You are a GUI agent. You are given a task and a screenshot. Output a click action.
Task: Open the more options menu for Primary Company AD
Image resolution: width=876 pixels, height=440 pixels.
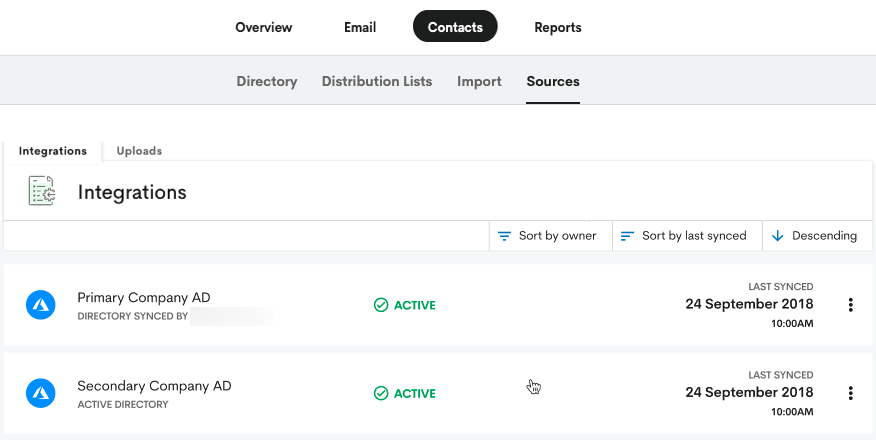pos(850,305)
